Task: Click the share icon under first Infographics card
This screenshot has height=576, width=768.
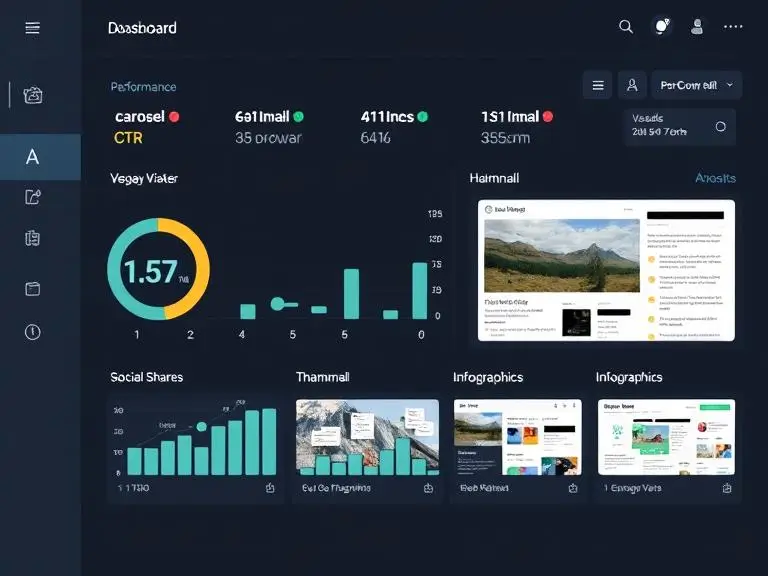Action: click(573, 488)
